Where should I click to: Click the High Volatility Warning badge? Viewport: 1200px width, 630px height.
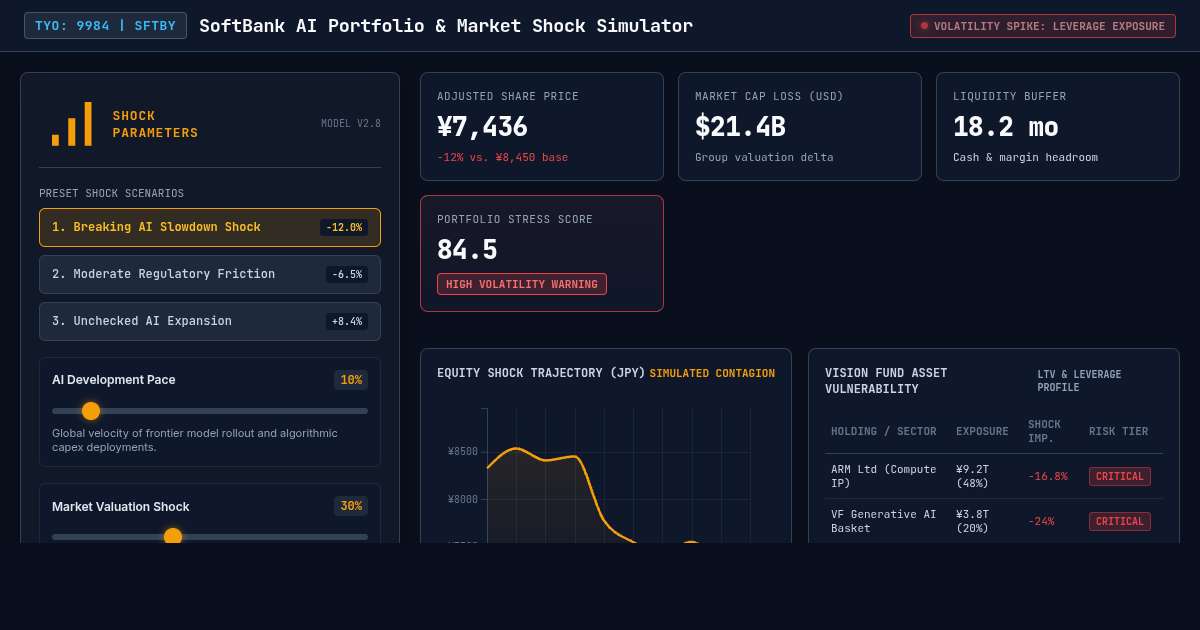point(522,284)
